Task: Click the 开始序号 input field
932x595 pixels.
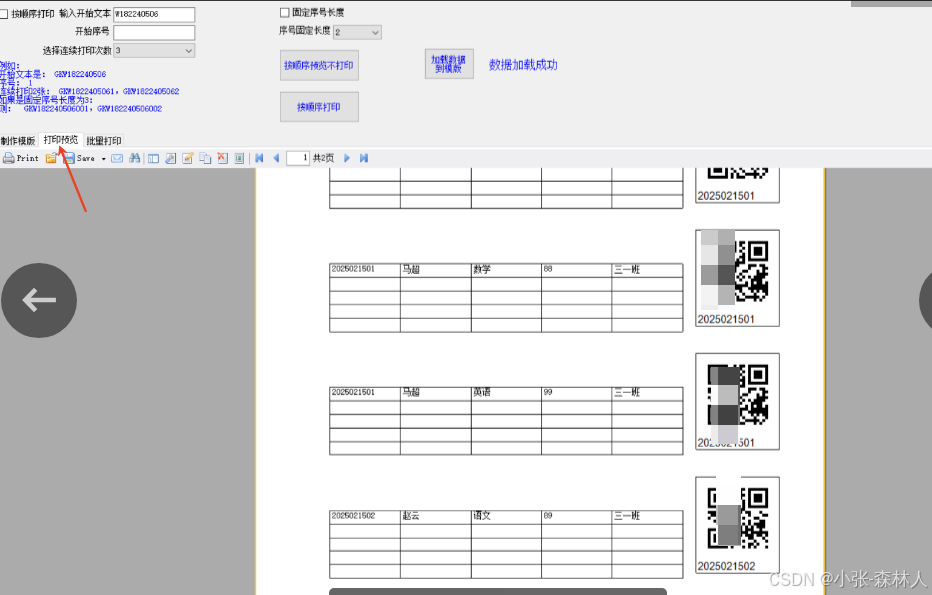Action: [154, 32]
